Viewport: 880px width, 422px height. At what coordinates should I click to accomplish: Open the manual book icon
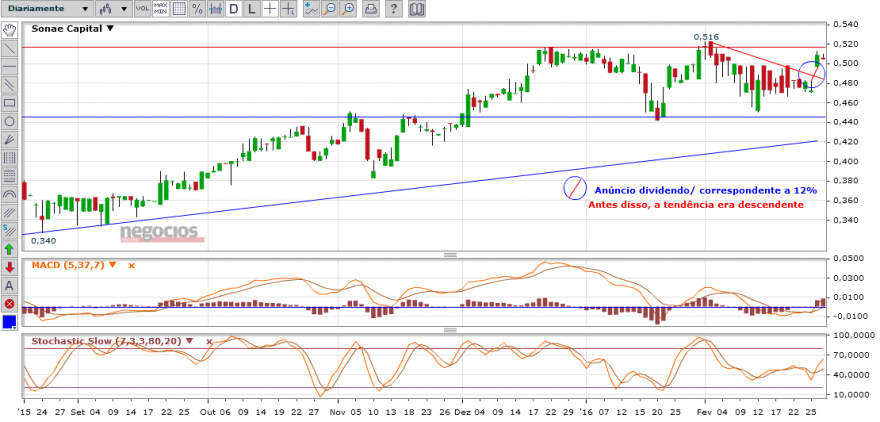tap(417, 8)
